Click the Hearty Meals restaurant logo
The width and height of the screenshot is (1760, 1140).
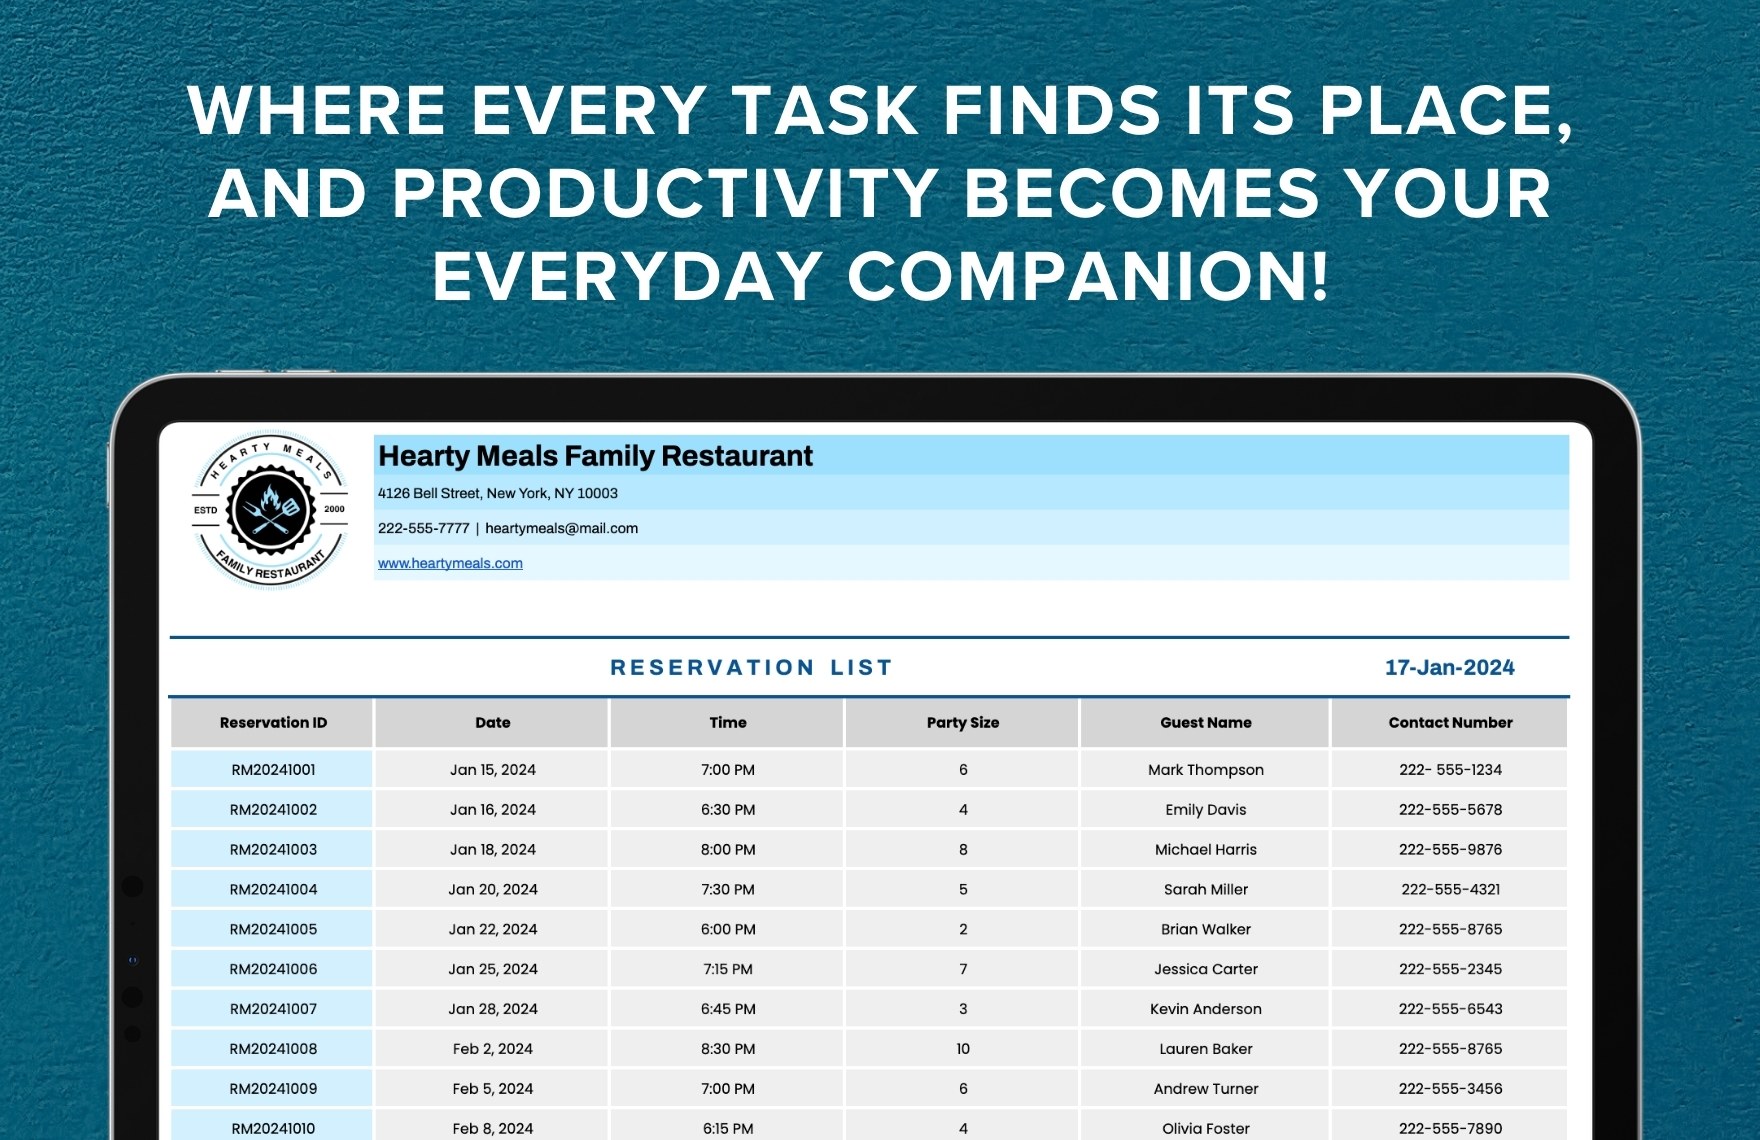pos(270,510)
